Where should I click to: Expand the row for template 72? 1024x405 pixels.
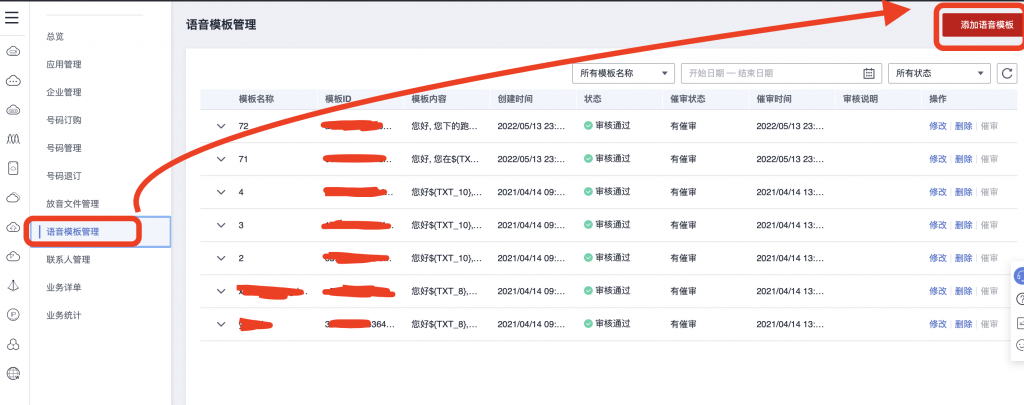[221, 126]
